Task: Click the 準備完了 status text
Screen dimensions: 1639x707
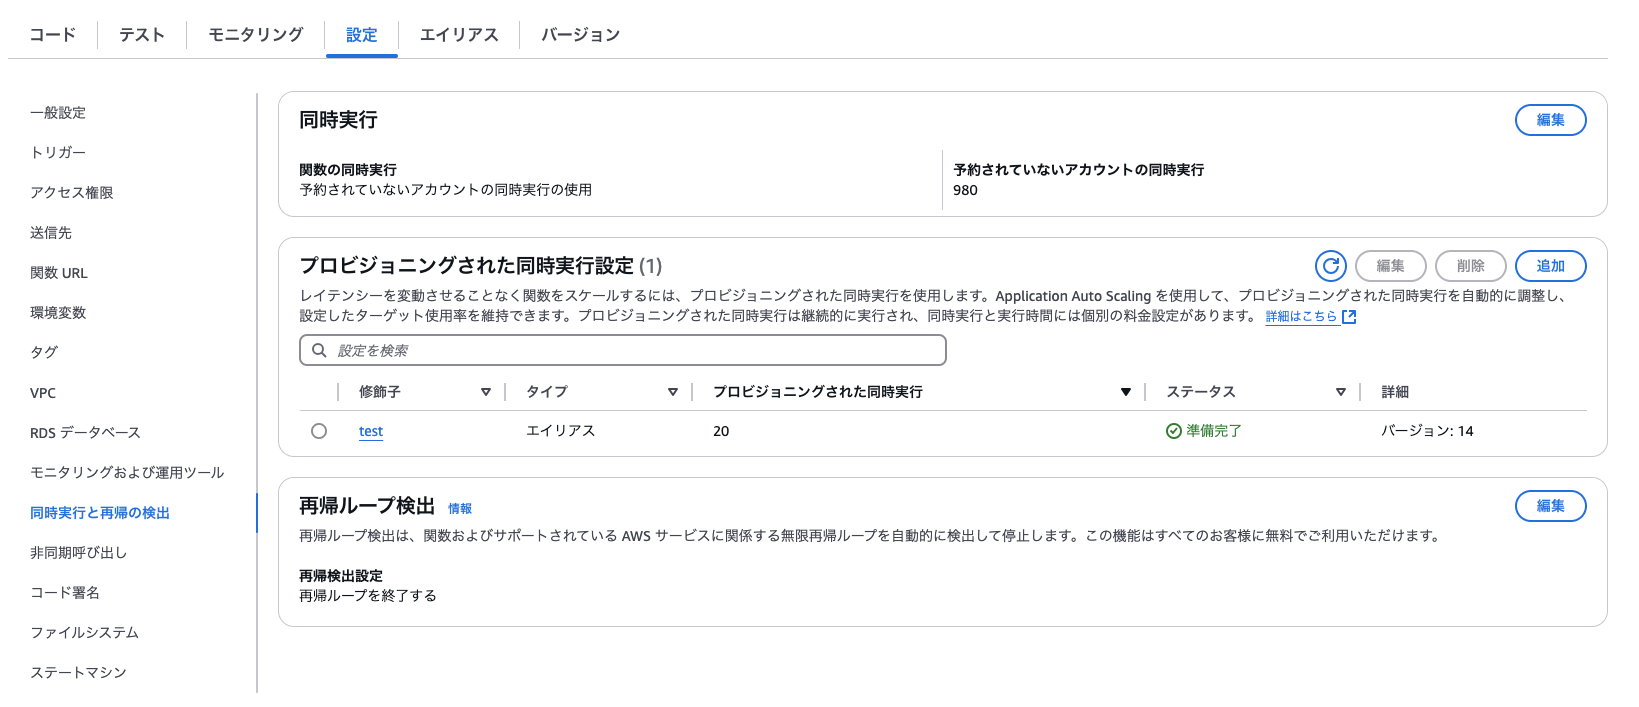Action: tap(1214, 431)
